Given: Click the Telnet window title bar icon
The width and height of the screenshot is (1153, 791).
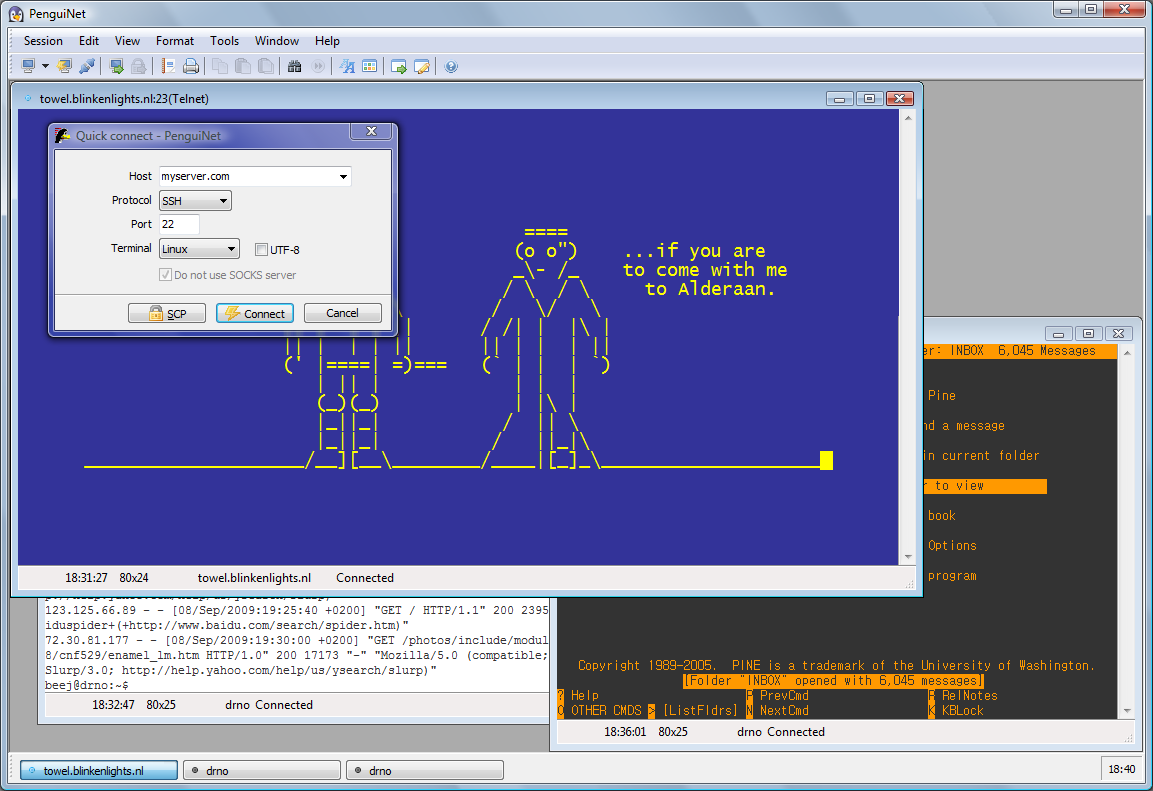Looking at the screenshot, I should tap(28, 98).
